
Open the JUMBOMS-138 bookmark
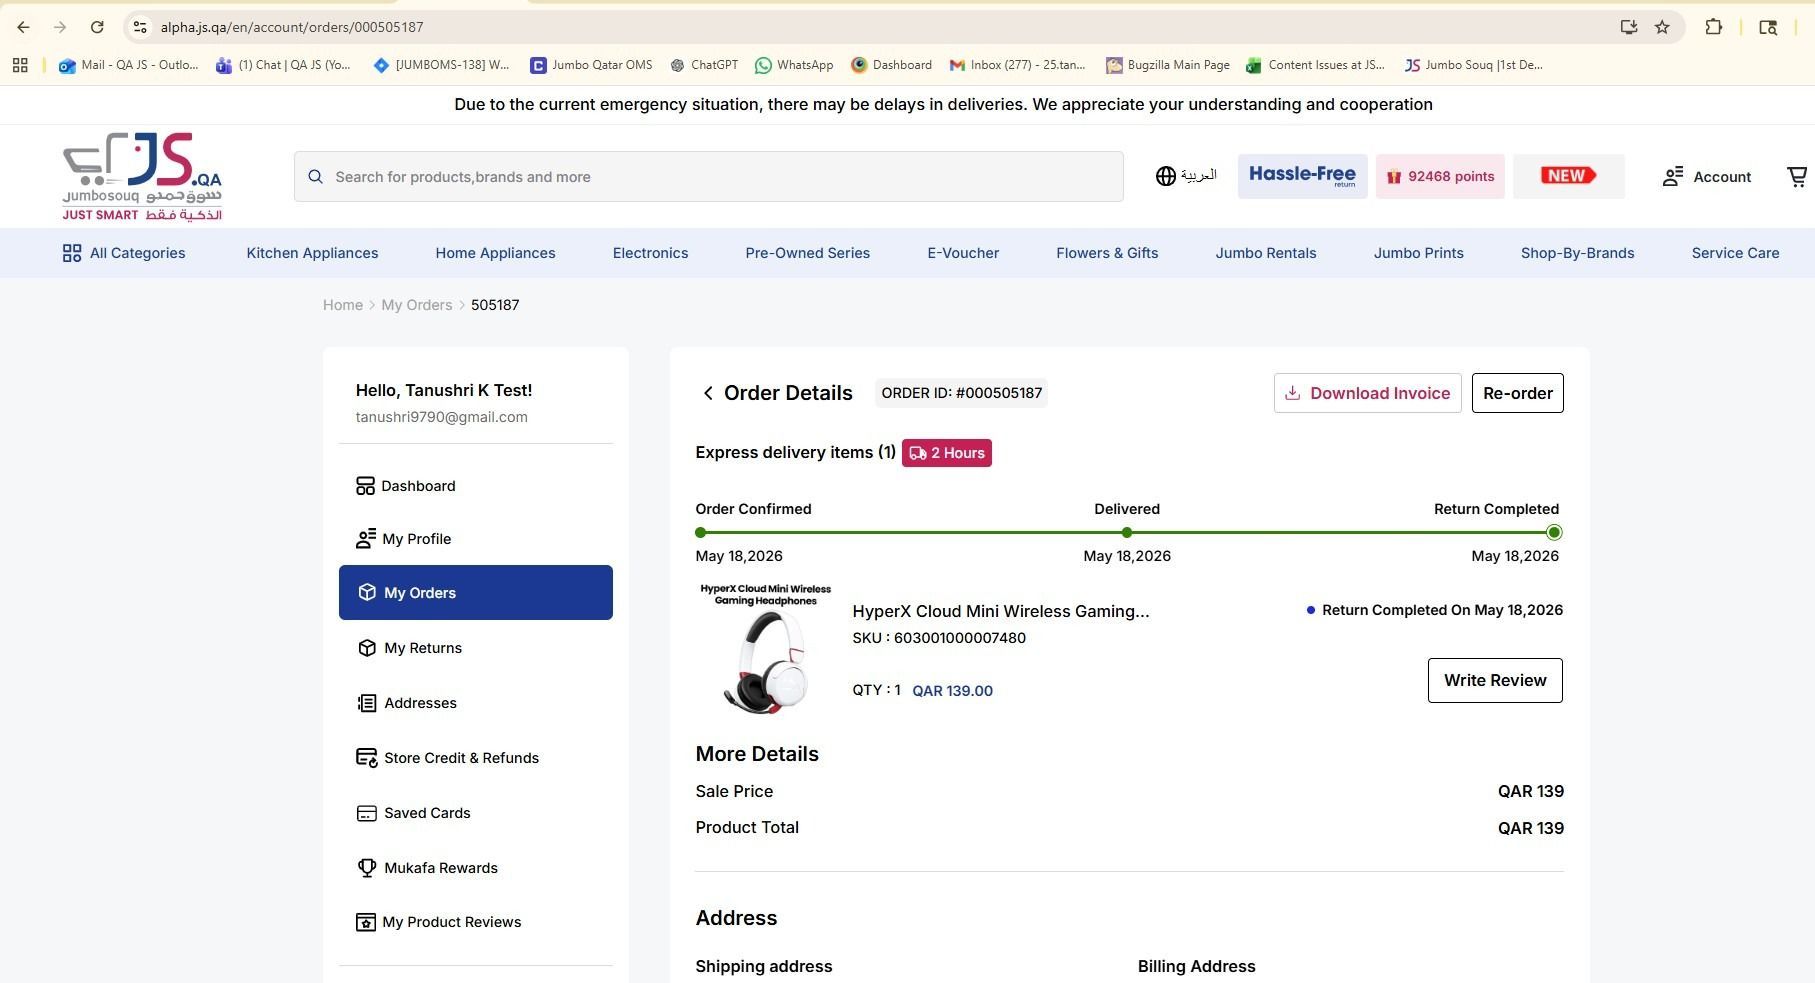[441, 65]
